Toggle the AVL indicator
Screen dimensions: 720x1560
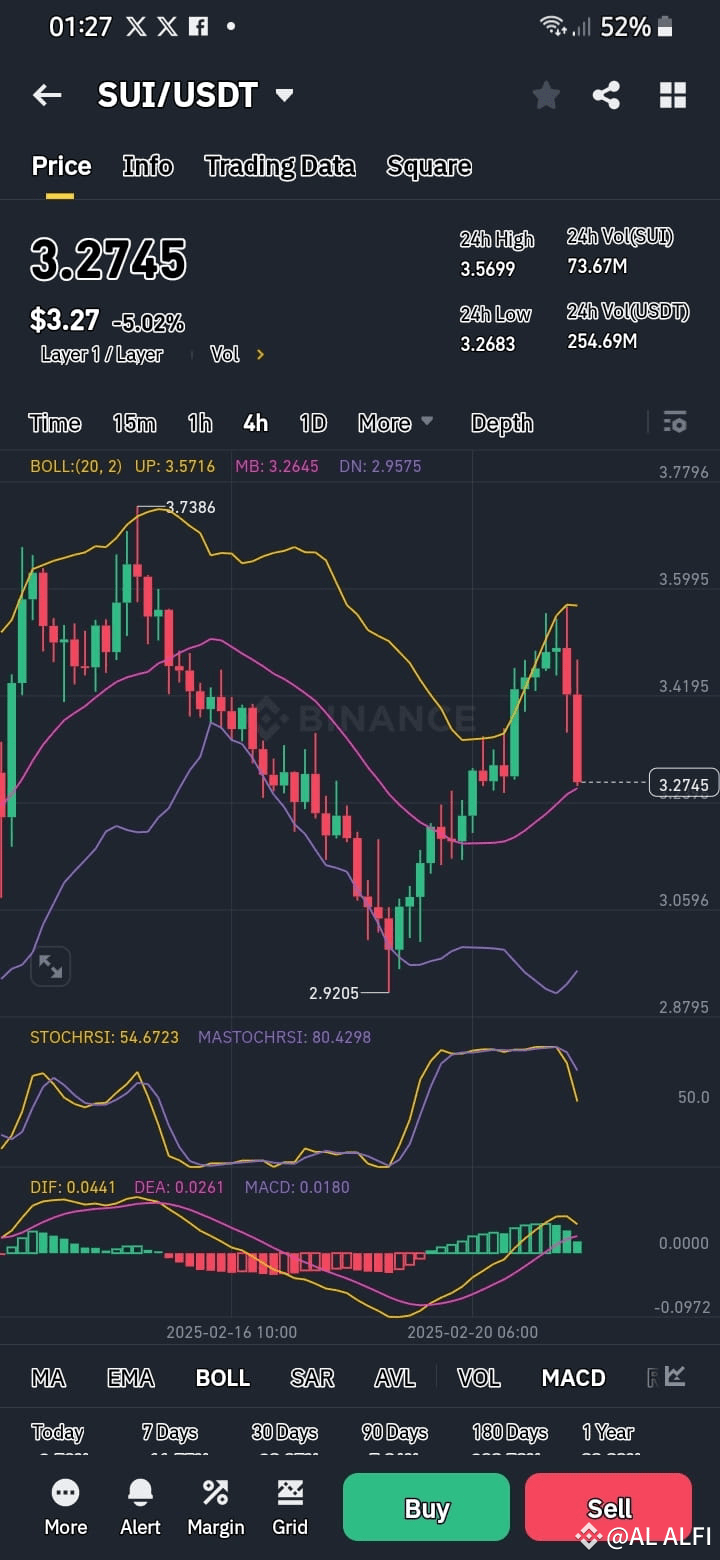click(395, 1378)
